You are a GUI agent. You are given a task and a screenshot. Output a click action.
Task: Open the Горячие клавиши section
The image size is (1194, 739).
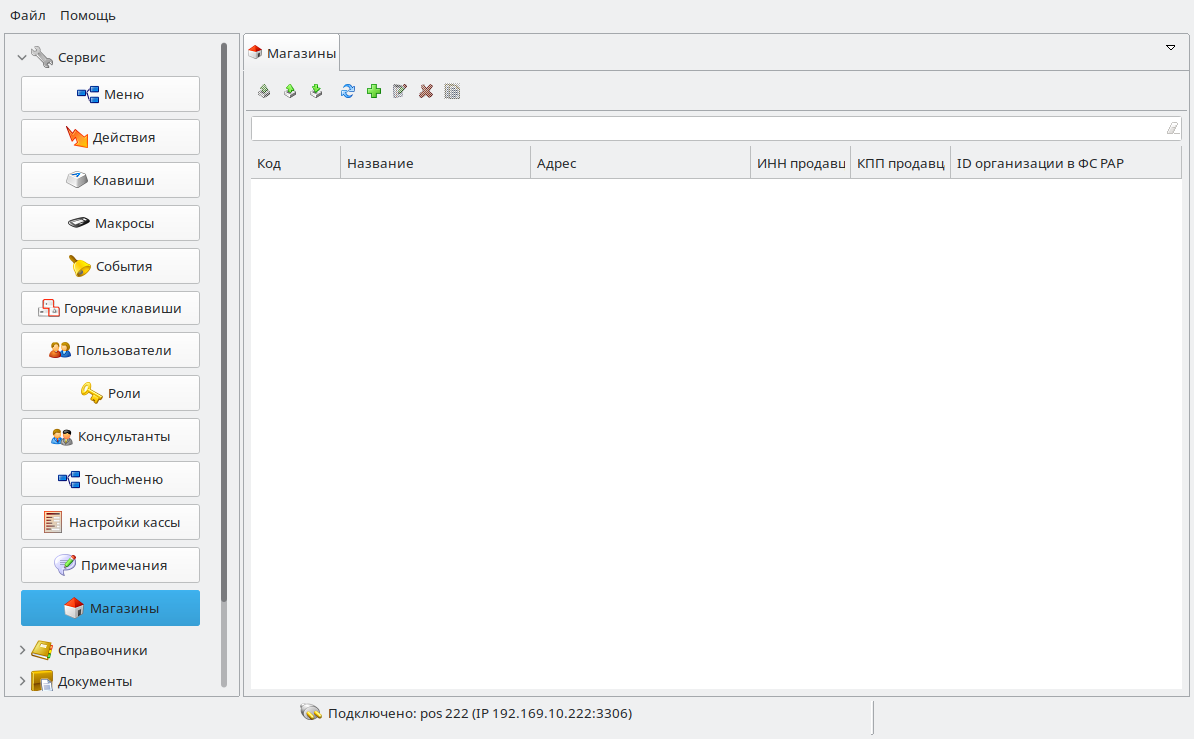click(110, 309)
